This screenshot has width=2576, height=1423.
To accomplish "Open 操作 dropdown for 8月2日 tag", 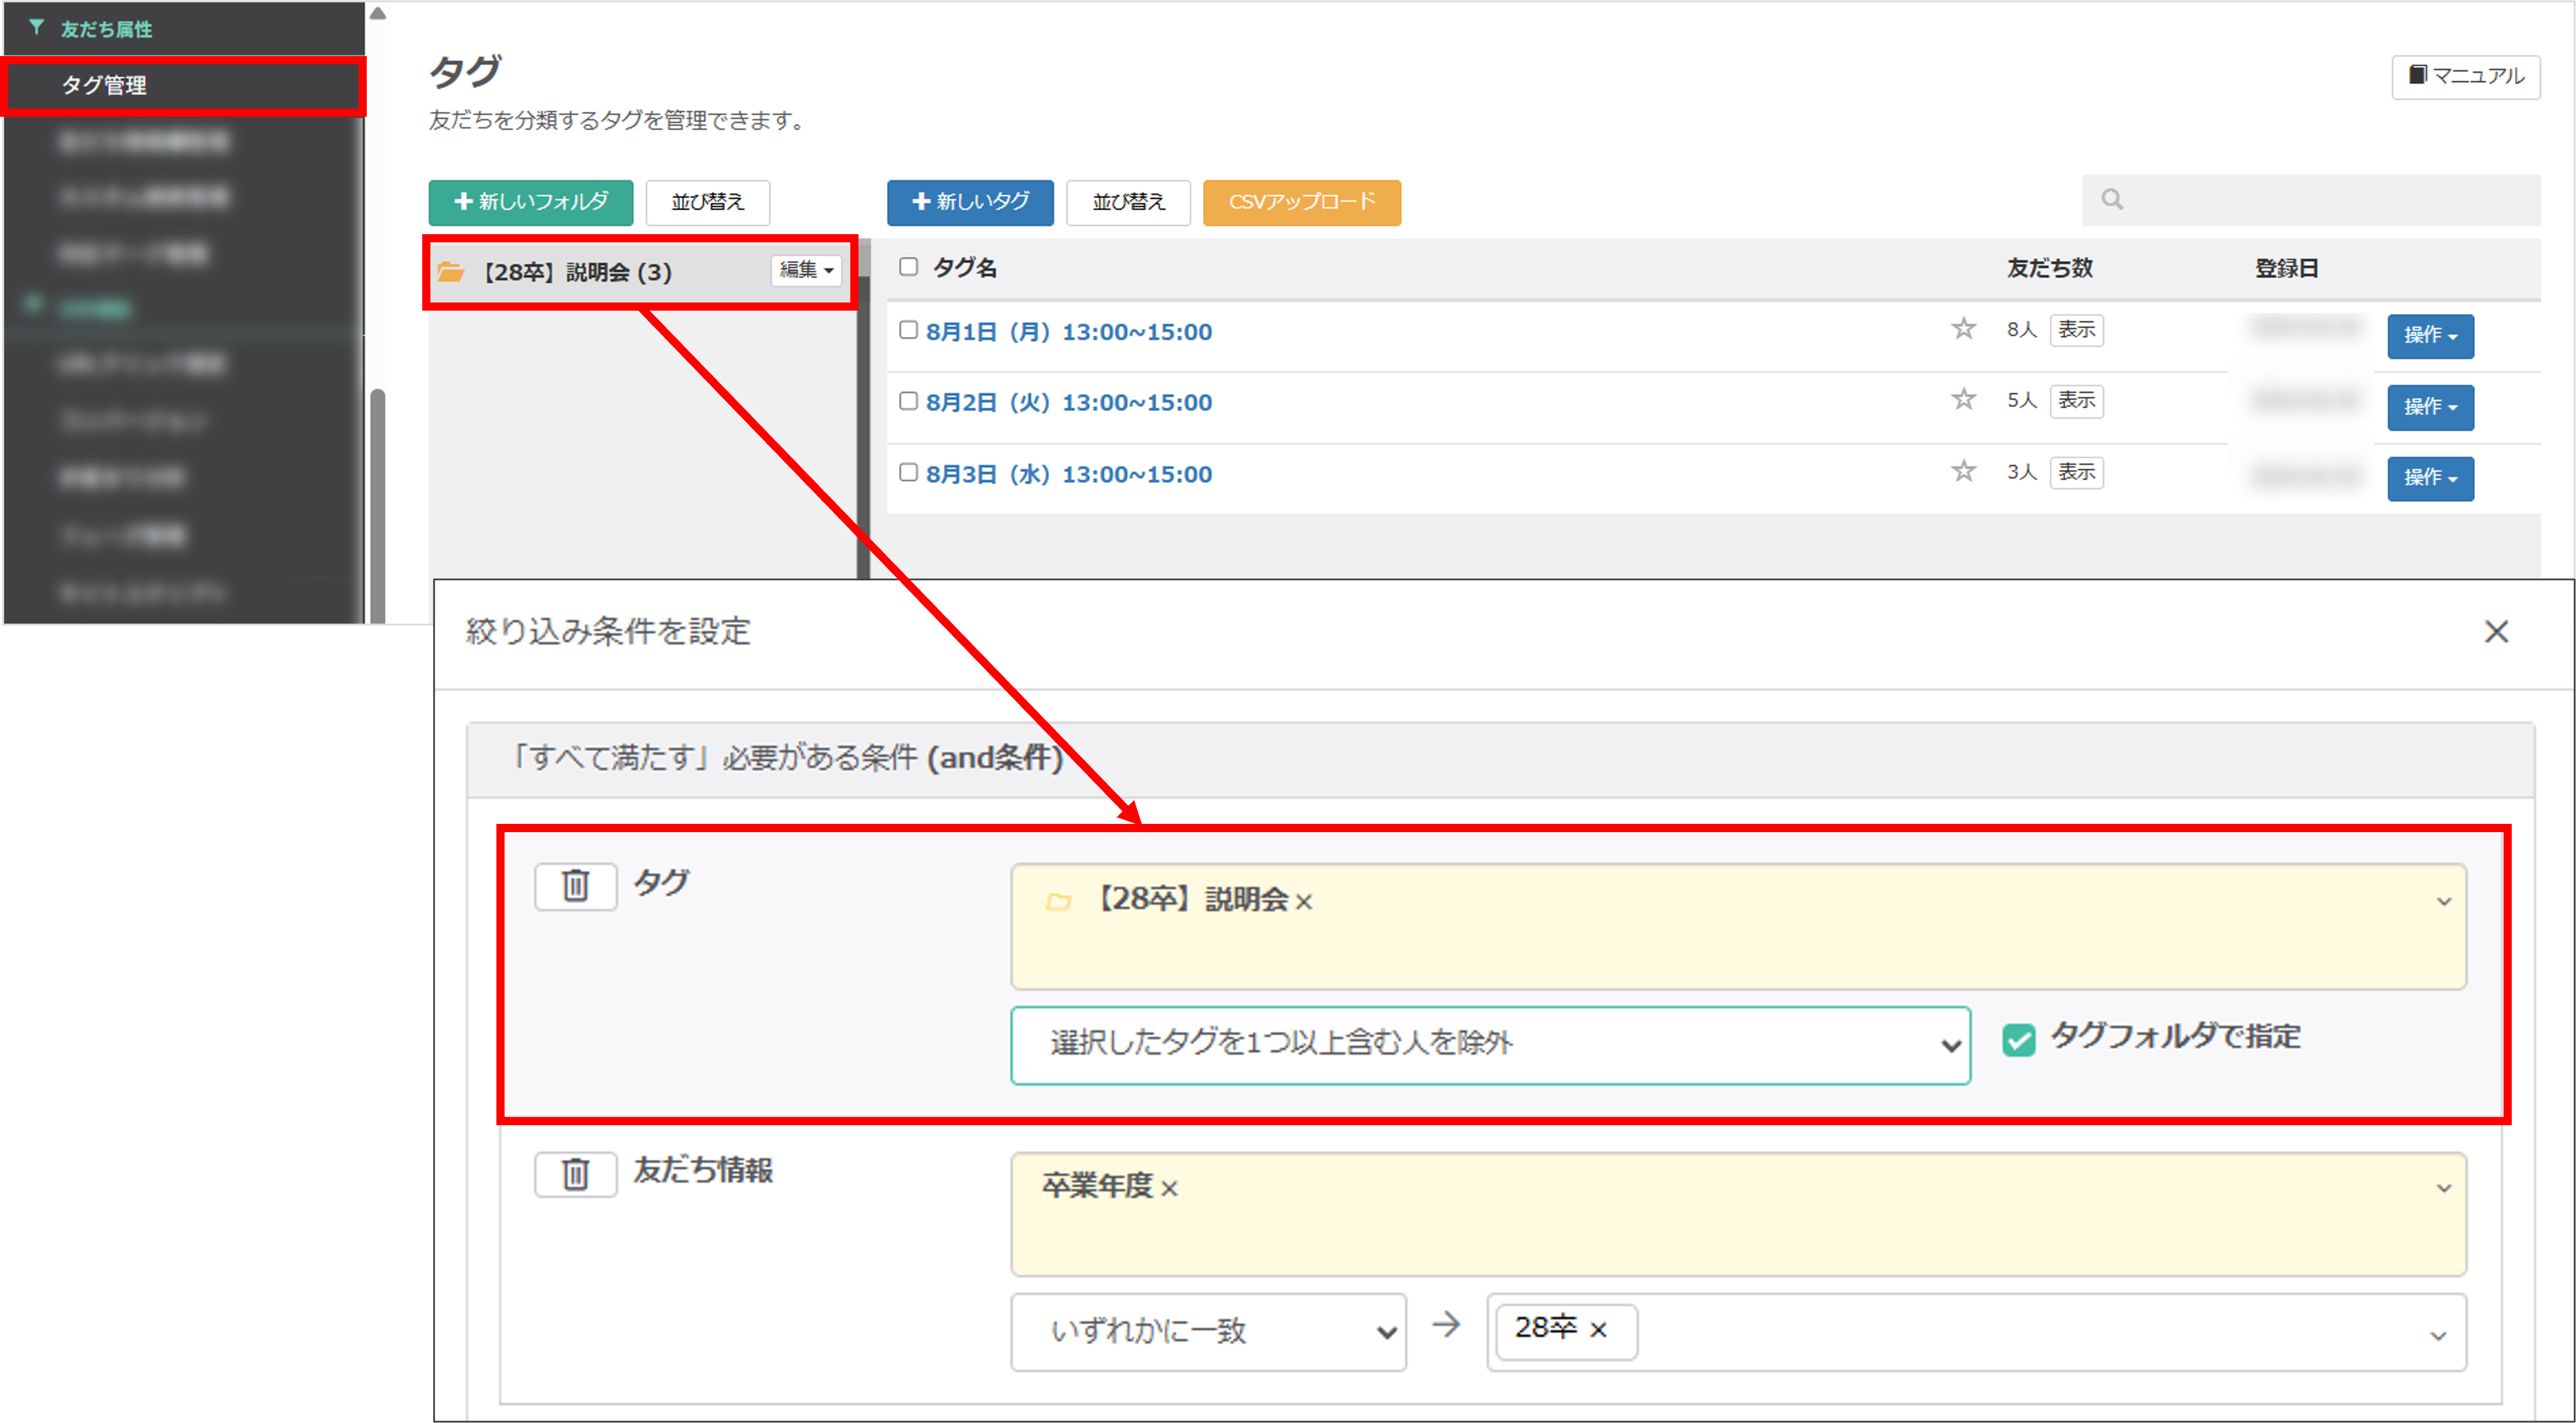I will click(x=2430, y=407).
